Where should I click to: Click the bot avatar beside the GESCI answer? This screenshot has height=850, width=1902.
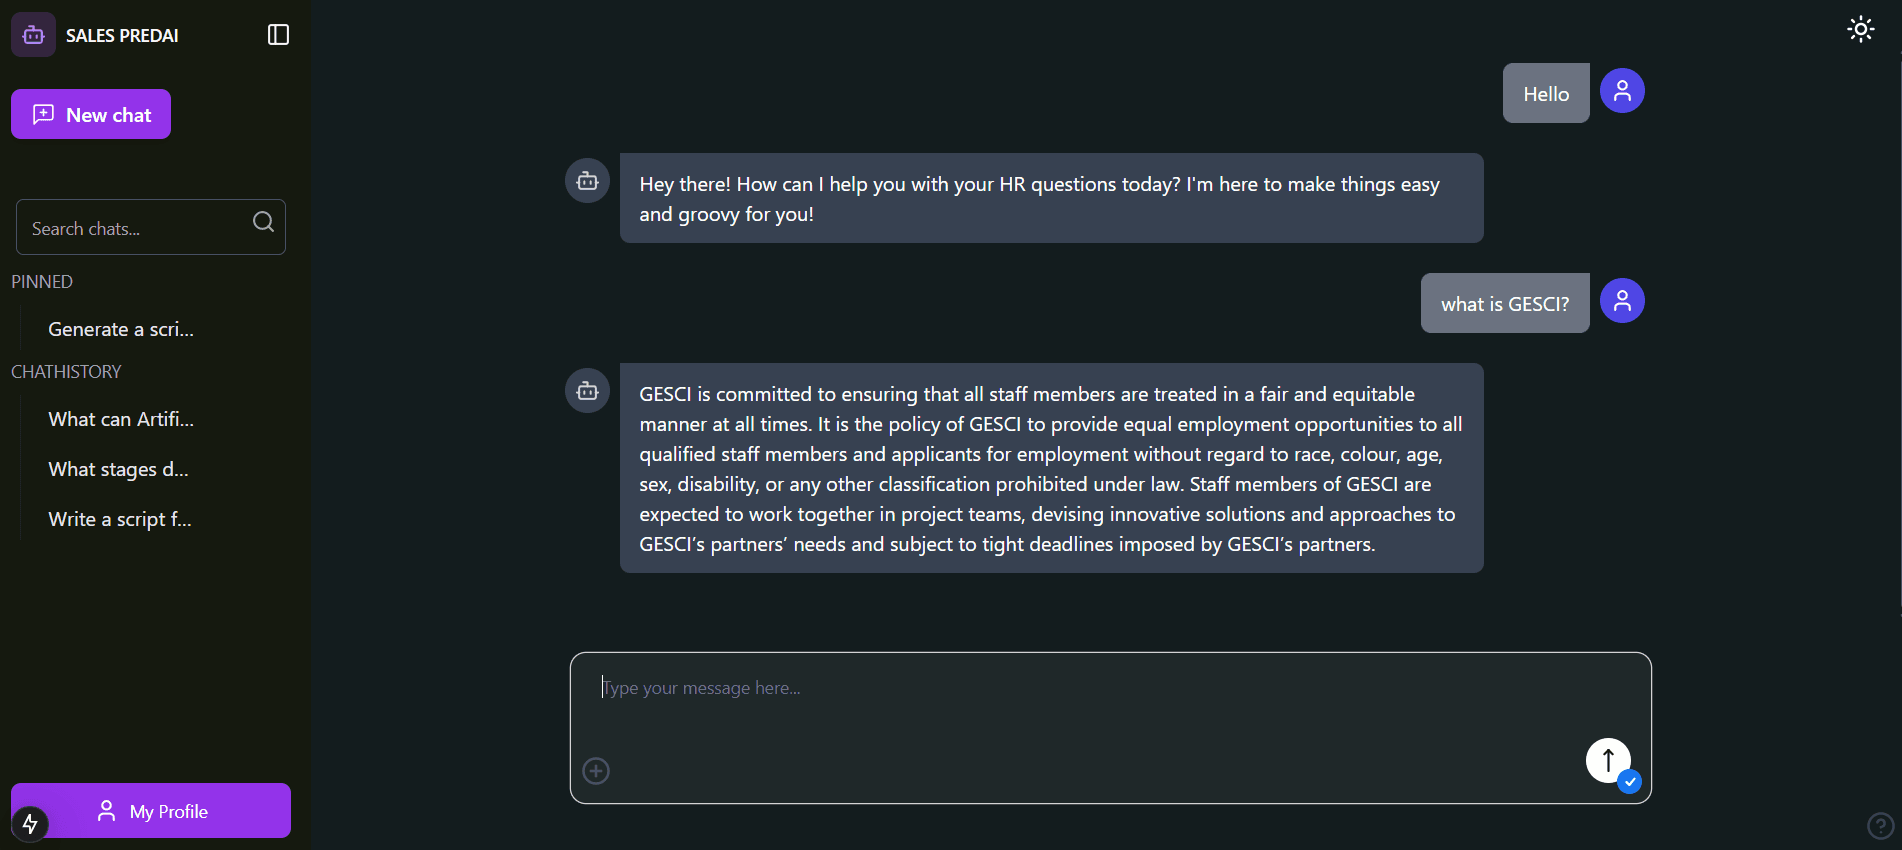coord(587,391)
